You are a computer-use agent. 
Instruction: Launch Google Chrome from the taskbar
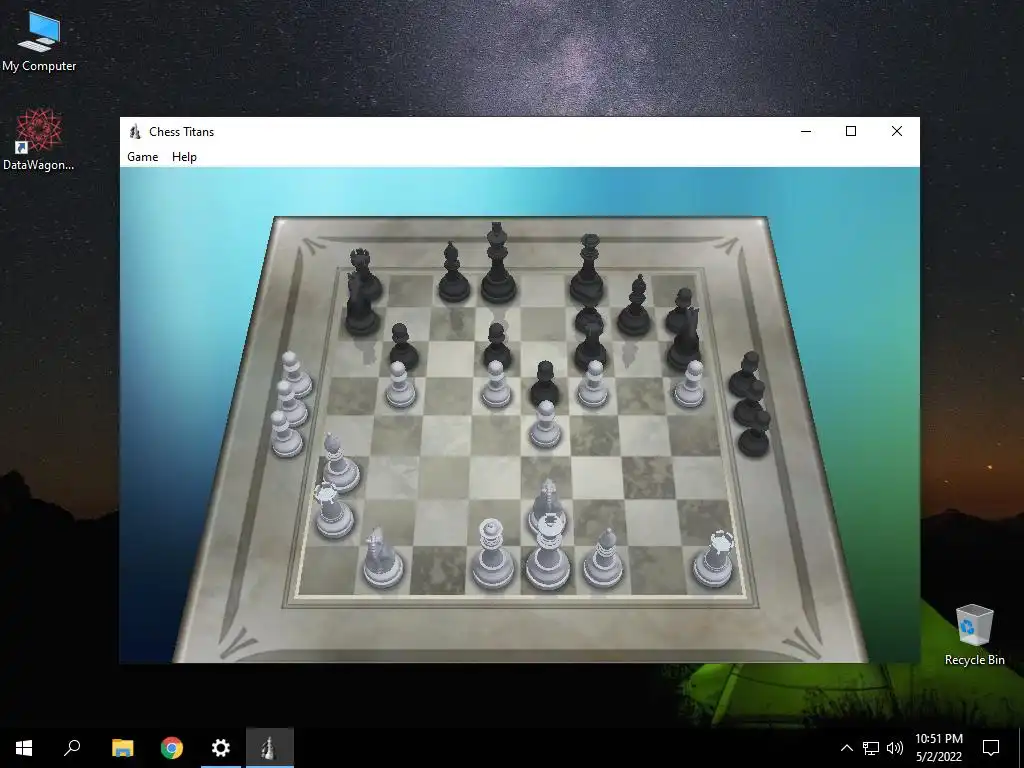172,748
